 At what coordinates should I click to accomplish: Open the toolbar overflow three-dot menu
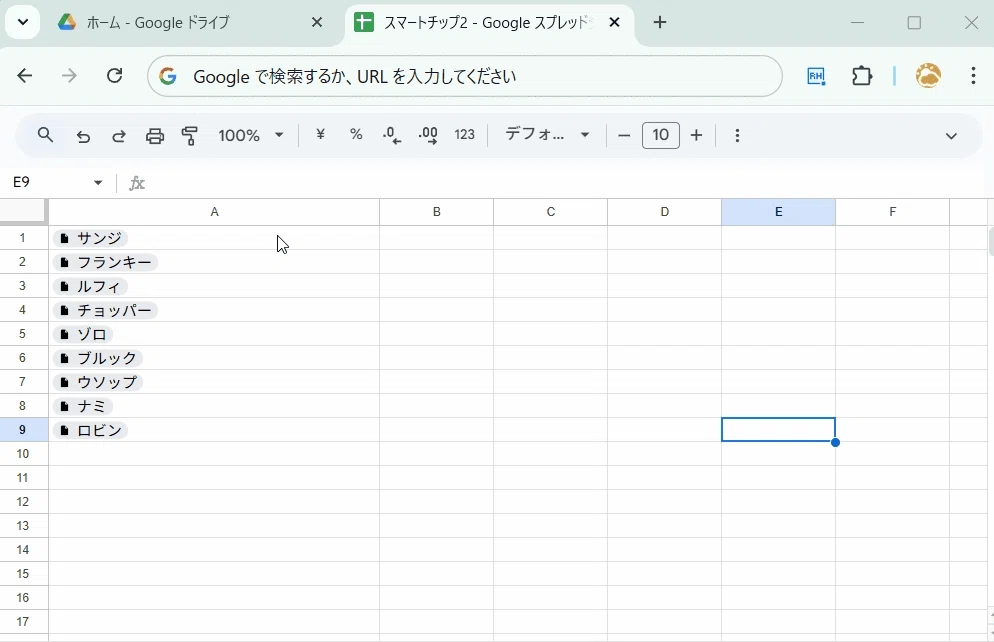tap(737, 135)
